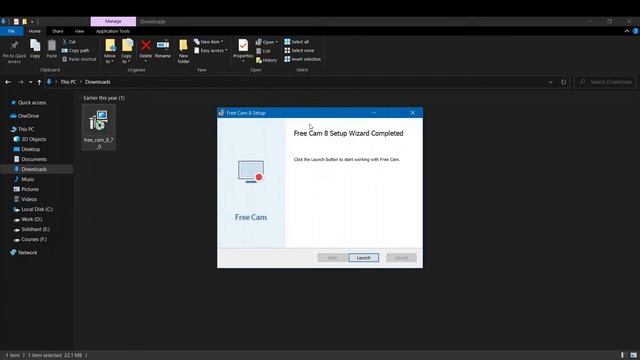
Task: Click Cancel button in setup wizard
Action: pos(401,258)
